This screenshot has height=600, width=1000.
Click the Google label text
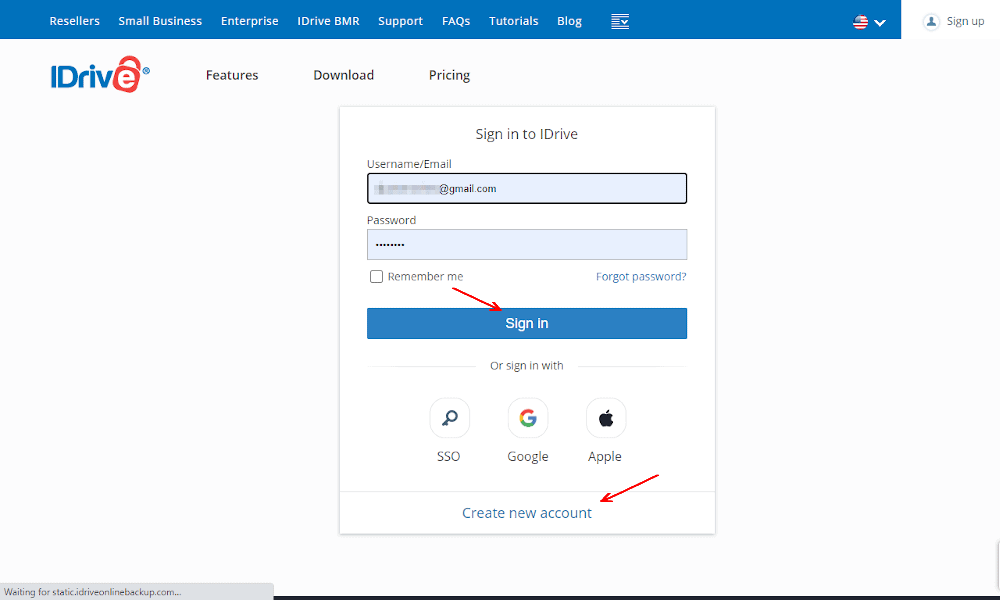(527, 457)
